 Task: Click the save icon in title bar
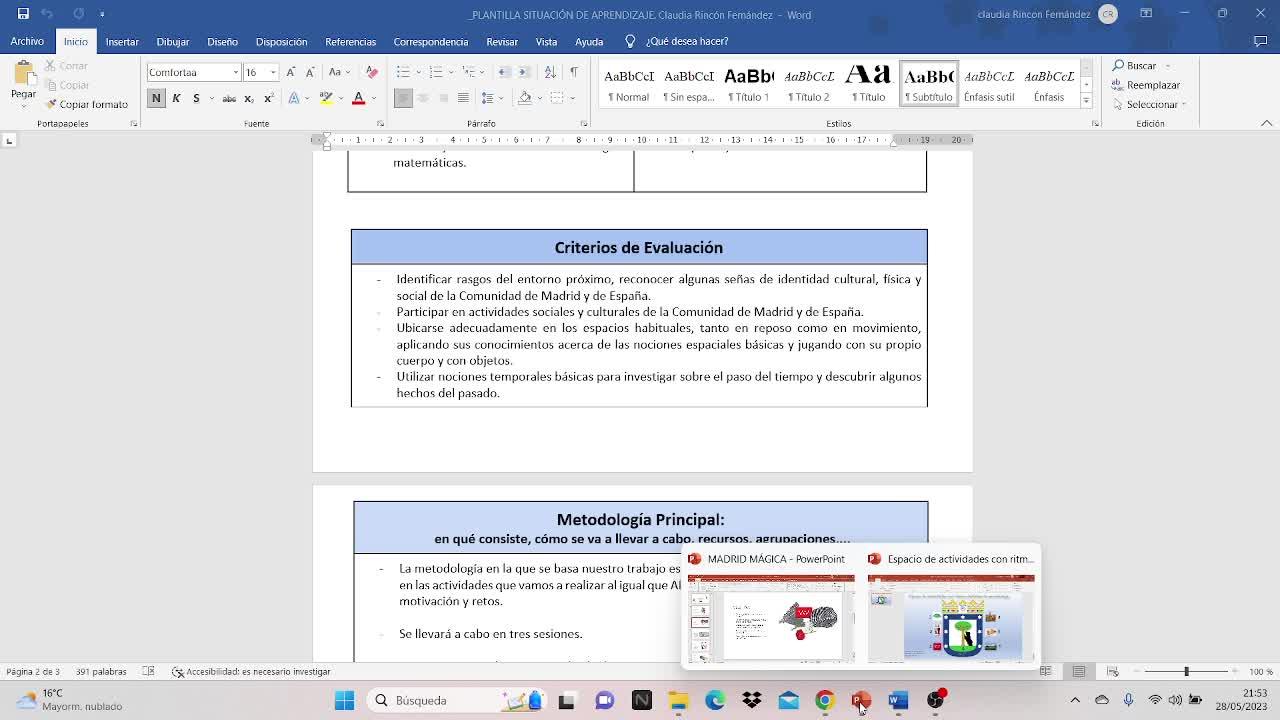pyautogui.click(x=23, y=14)
